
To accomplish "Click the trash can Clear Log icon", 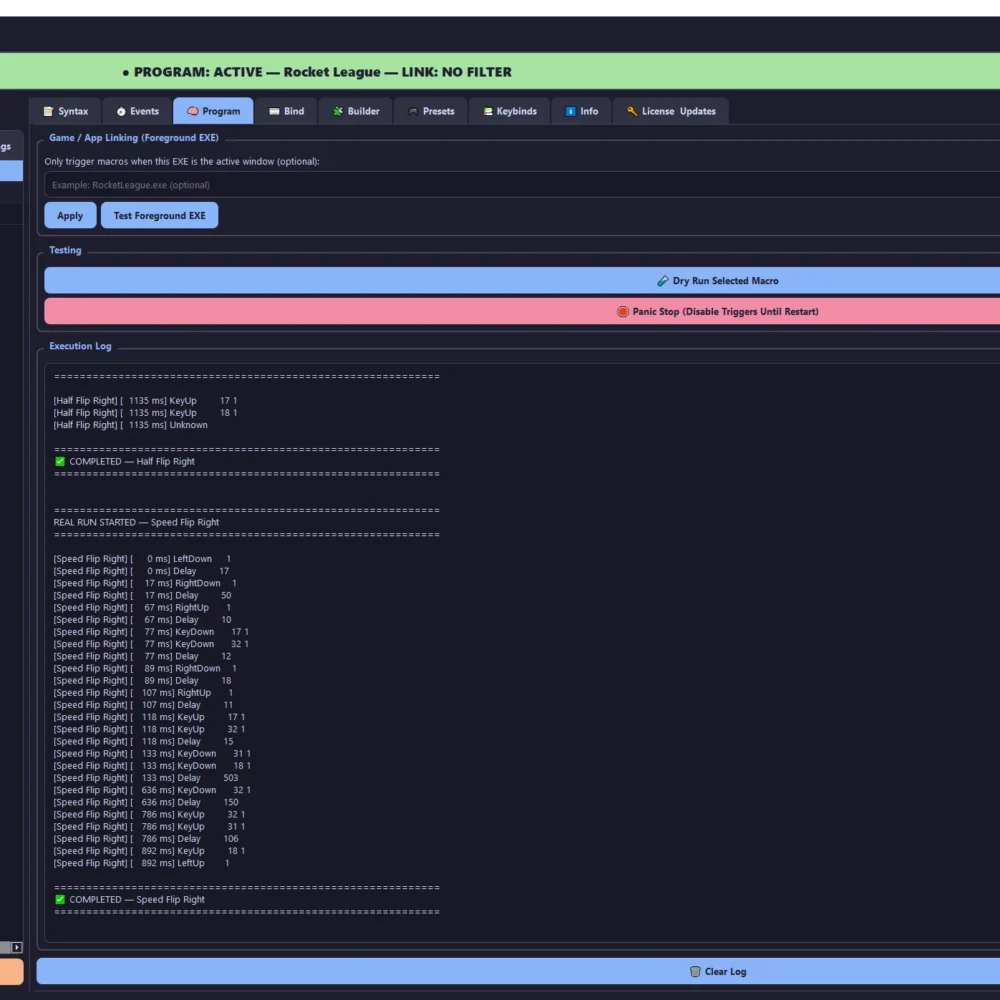I will [x=695, y=971].
